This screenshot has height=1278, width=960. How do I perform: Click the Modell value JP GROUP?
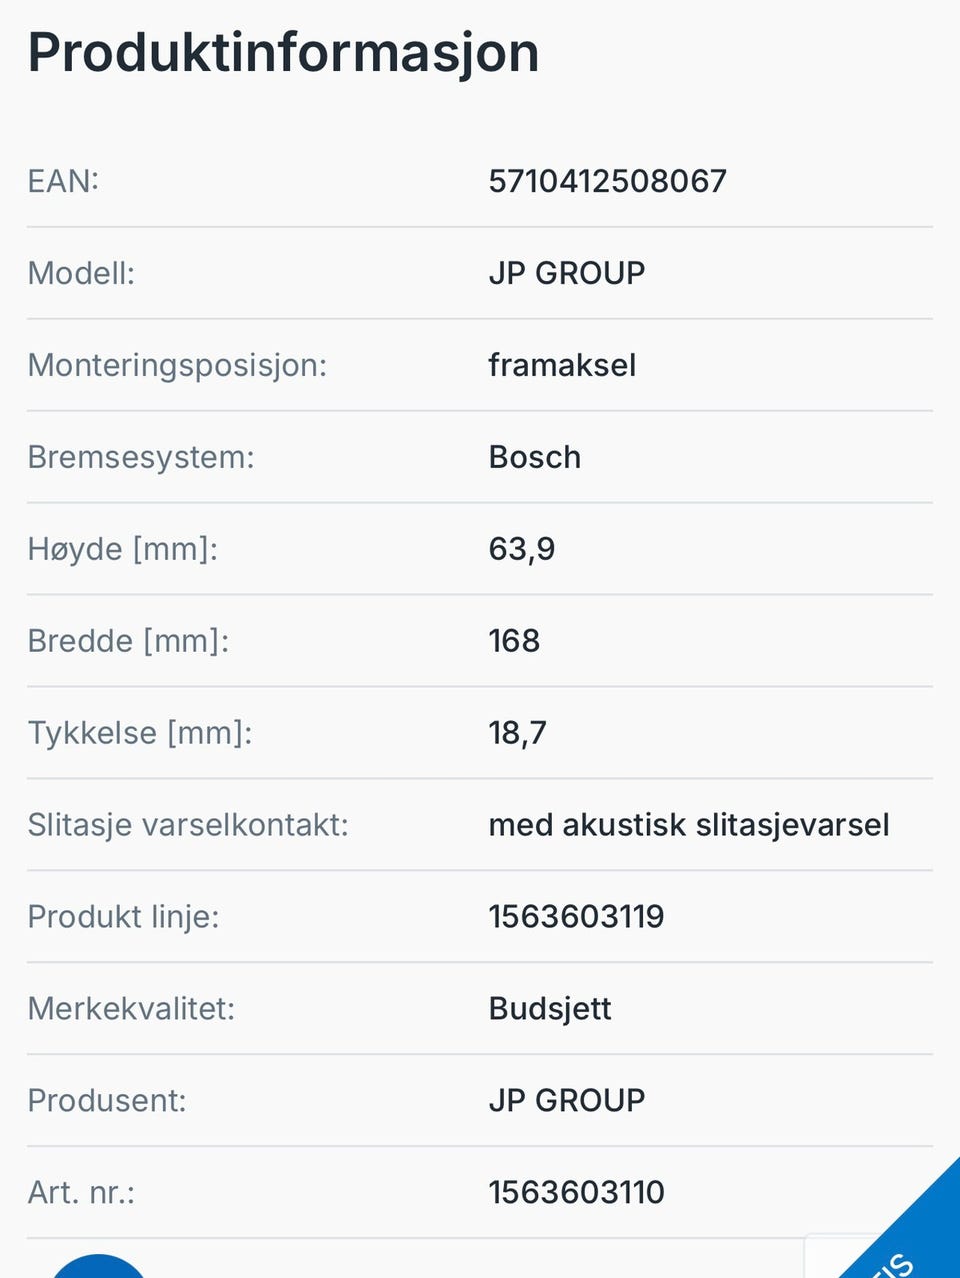(567, 273)
